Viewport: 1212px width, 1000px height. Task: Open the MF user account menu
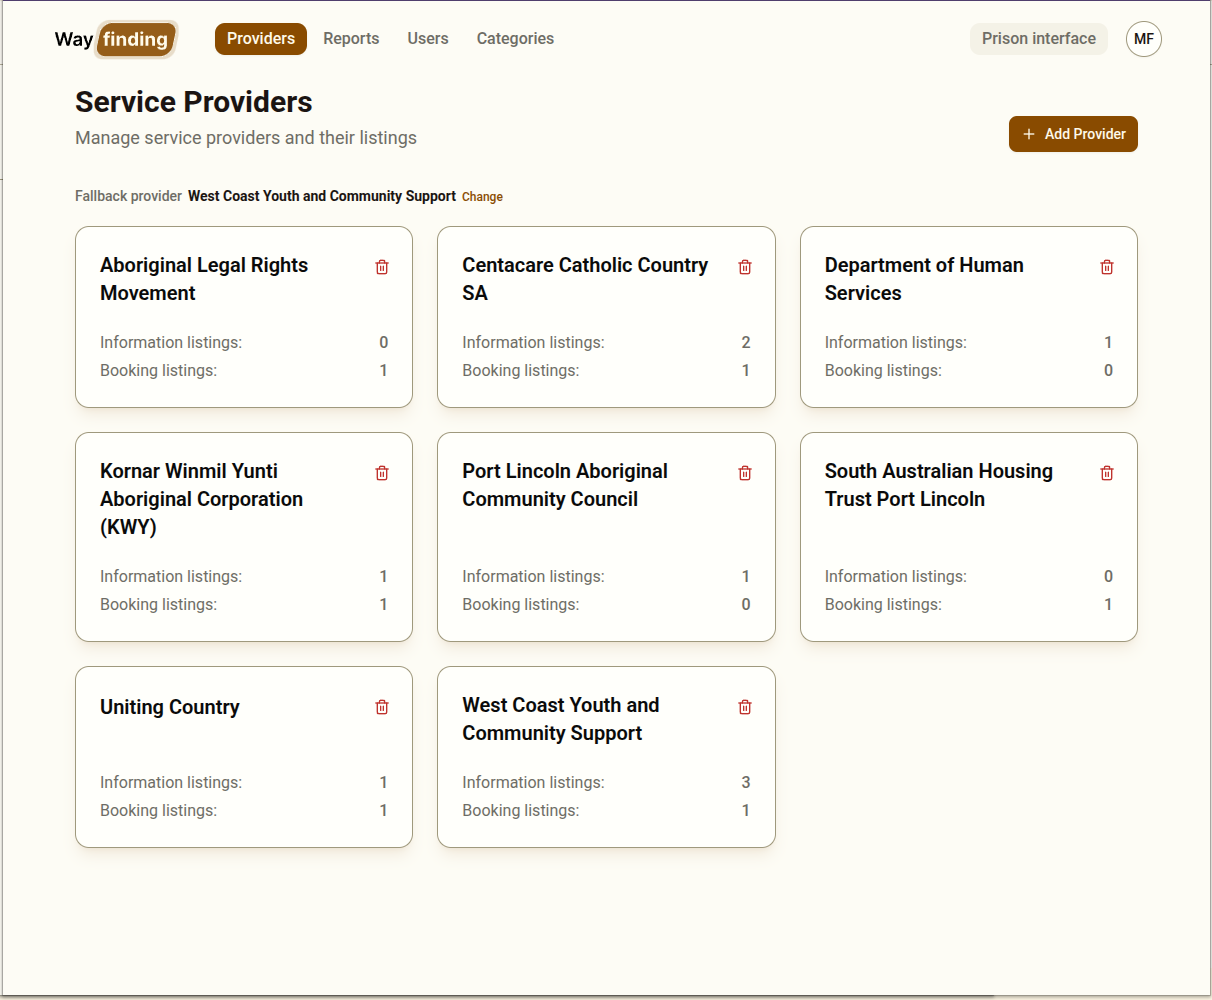point(1143,39)
